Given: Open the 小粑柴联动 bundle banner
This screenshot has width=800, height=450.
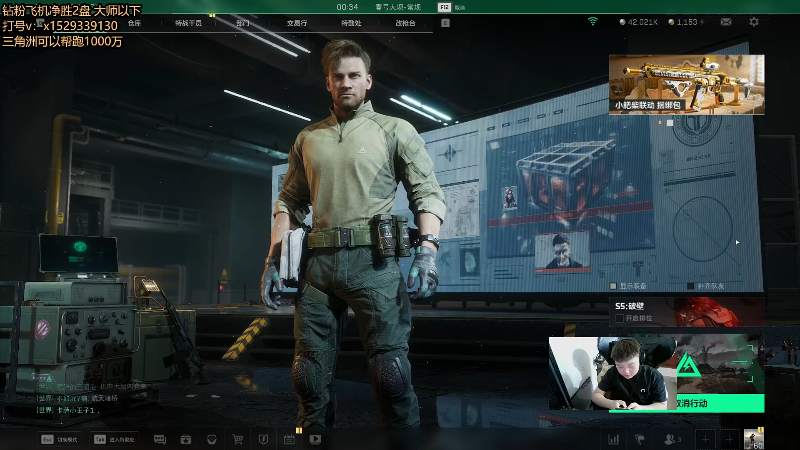Looking at the screenshot, I should tap(687, 85).
